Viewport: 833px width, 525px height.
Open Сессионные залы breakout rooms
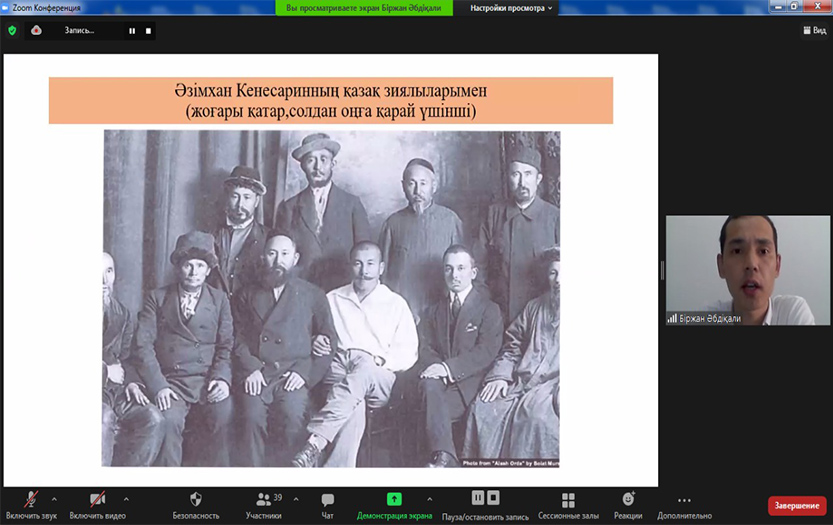pos(568,500)
